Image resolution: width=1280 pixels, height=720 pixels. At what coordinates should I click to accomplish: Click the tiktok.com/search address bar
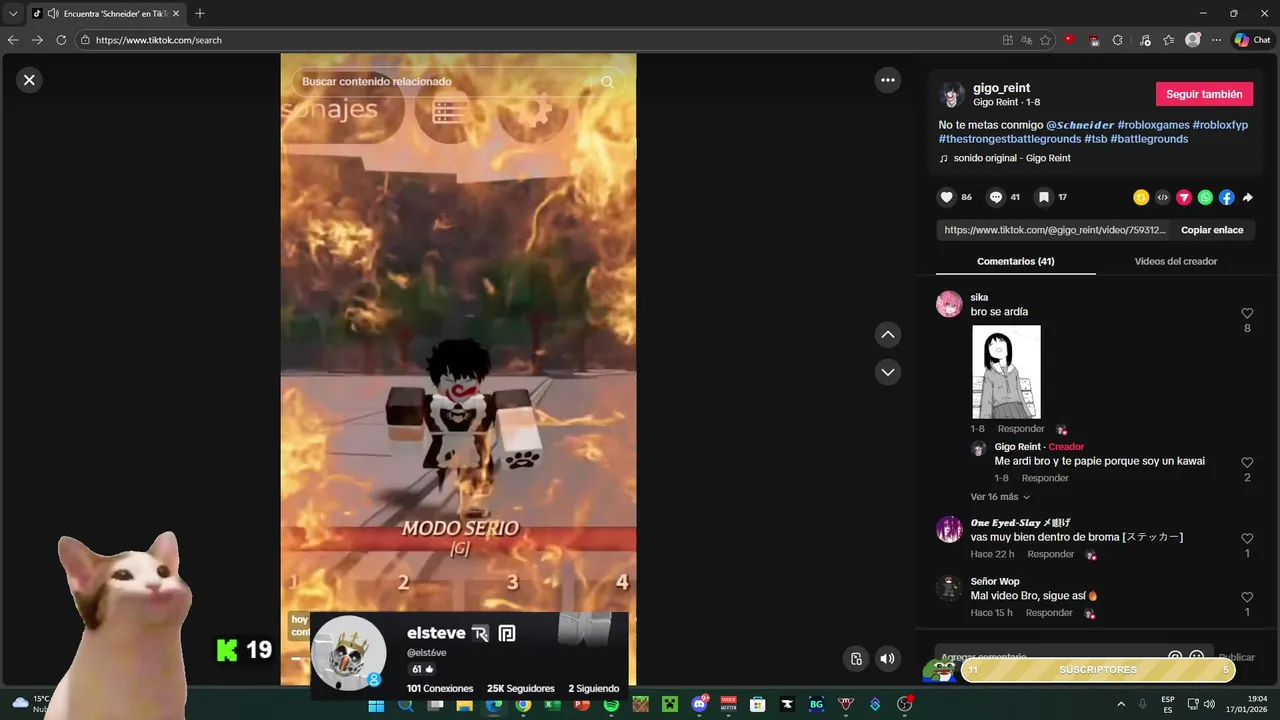coord(540,40)
